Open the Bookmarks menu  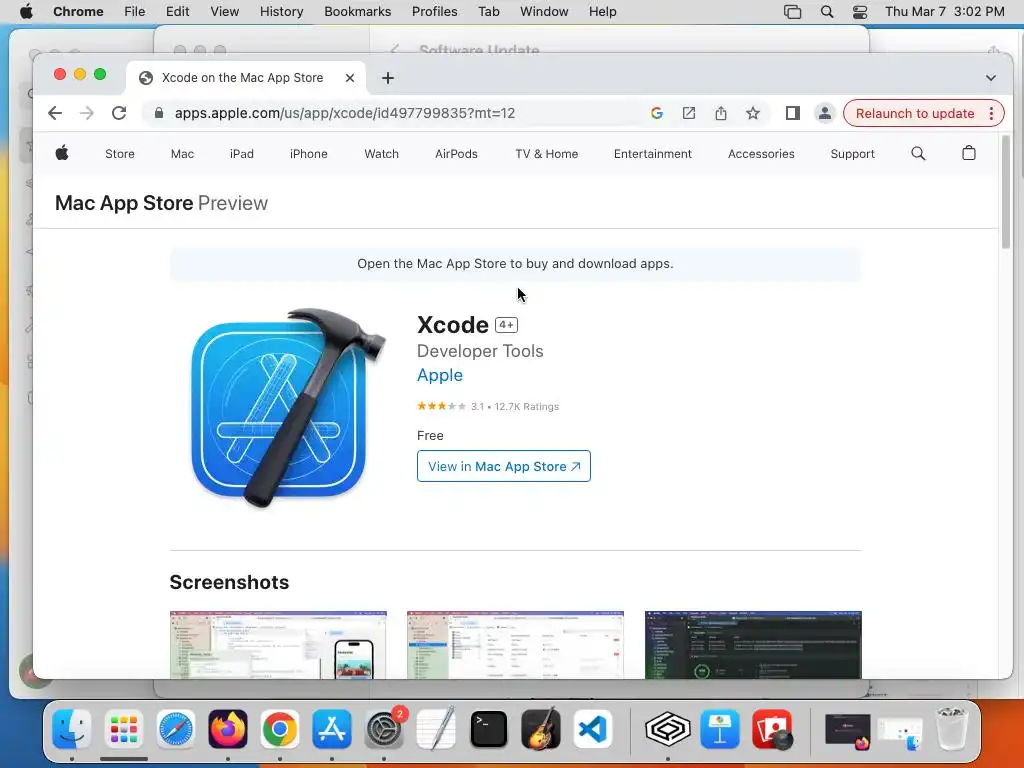coord(357,12)
